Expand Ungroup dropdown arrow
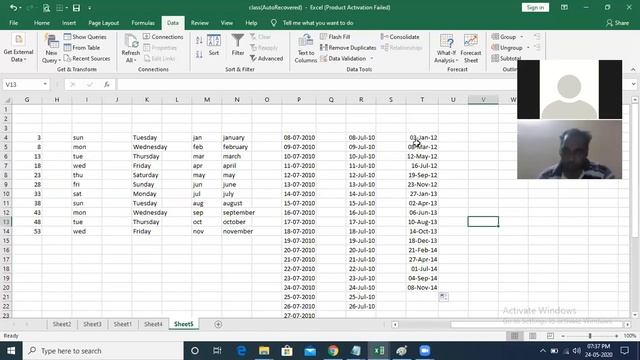The height and width of the screenshot is (360, 640). click(x=528, y=48)
